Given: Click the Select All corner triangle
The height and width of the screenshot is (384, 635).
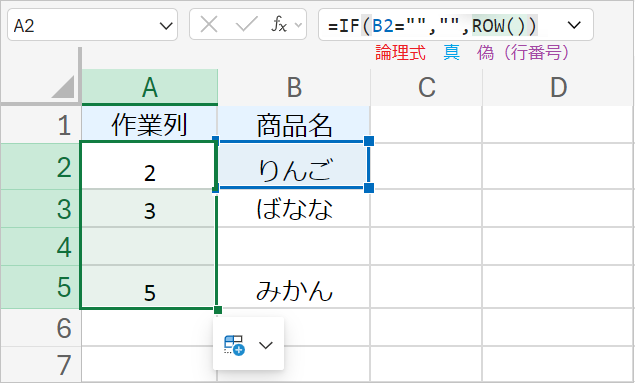Looking at the screenshot, I should (x=63, y=86).
